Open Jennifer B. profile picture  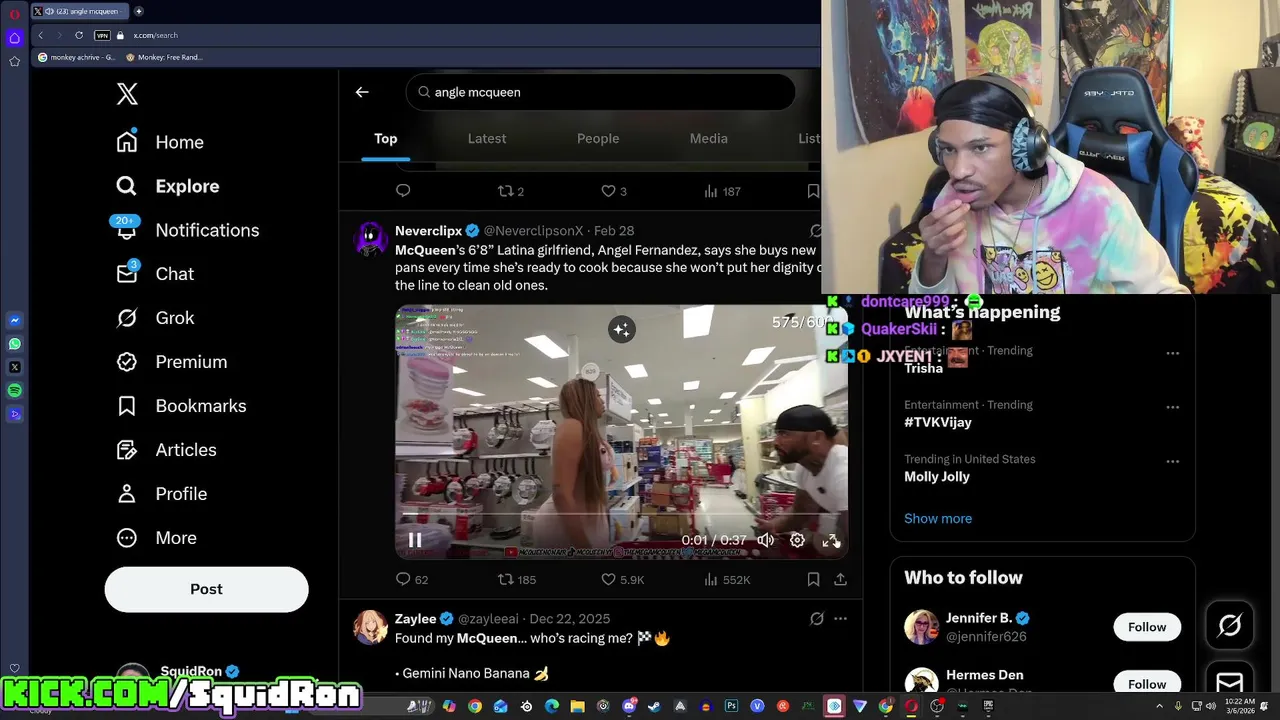(x=921, y=627)
